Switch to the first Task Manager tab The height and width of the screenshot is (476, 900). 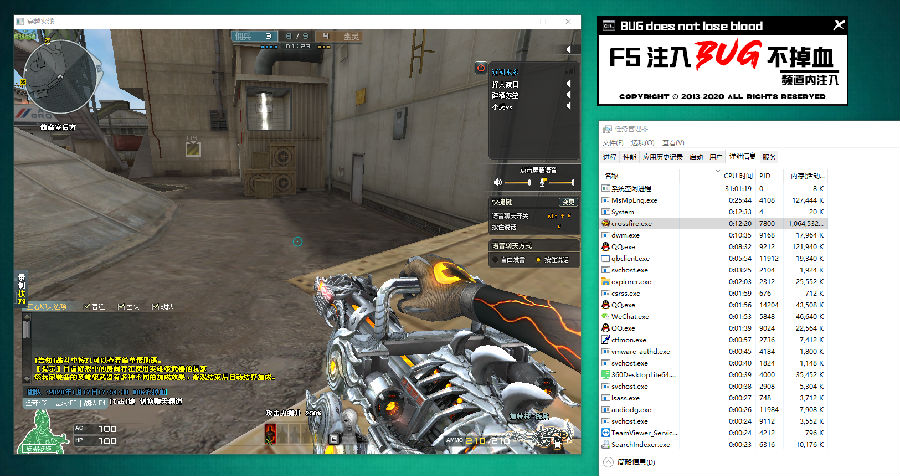point(609,157)
